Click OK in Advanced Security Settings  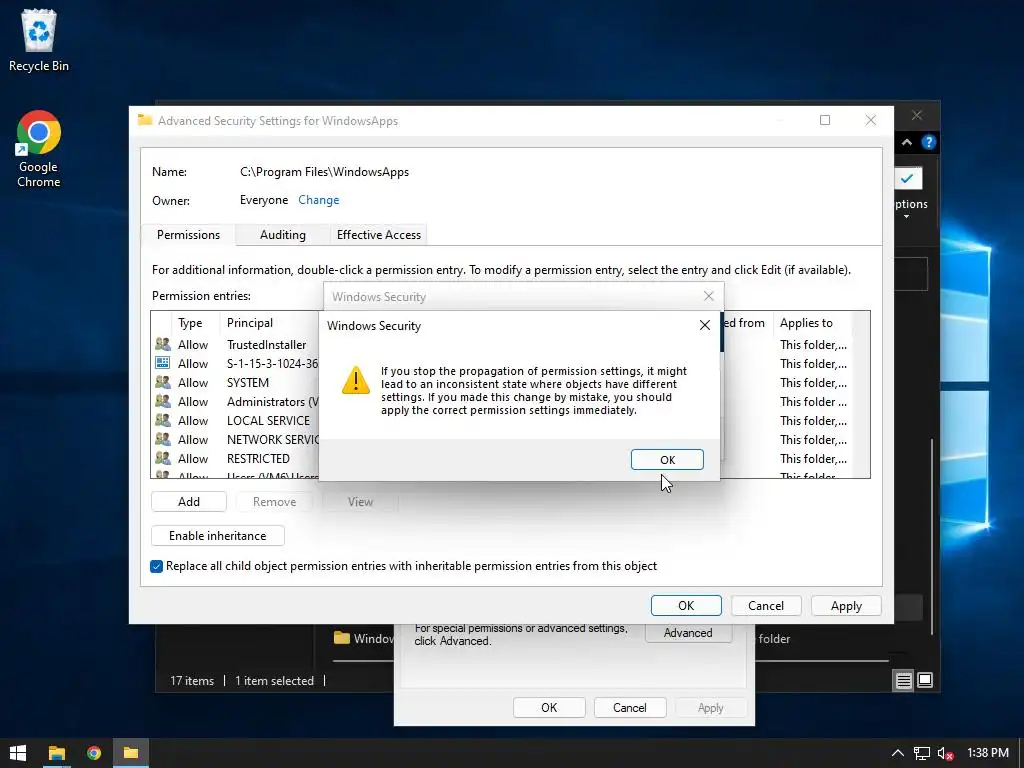686,605
